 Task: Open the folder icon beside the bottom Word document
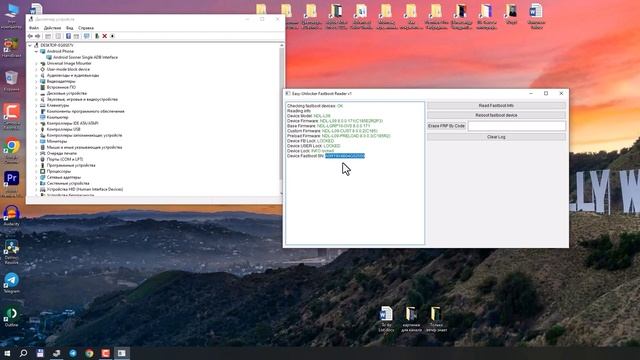coord(411,314)
